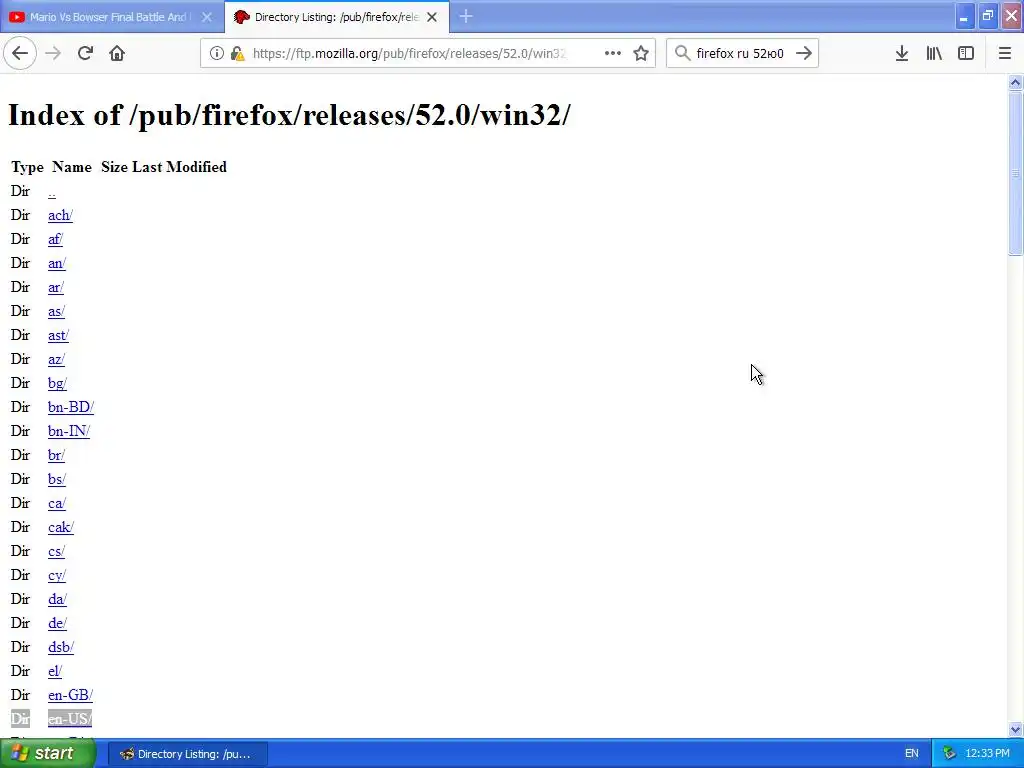Viewport: 1024px width, 768px height.
Task: Open the ar/ directory link
Action: pos(56,287)
